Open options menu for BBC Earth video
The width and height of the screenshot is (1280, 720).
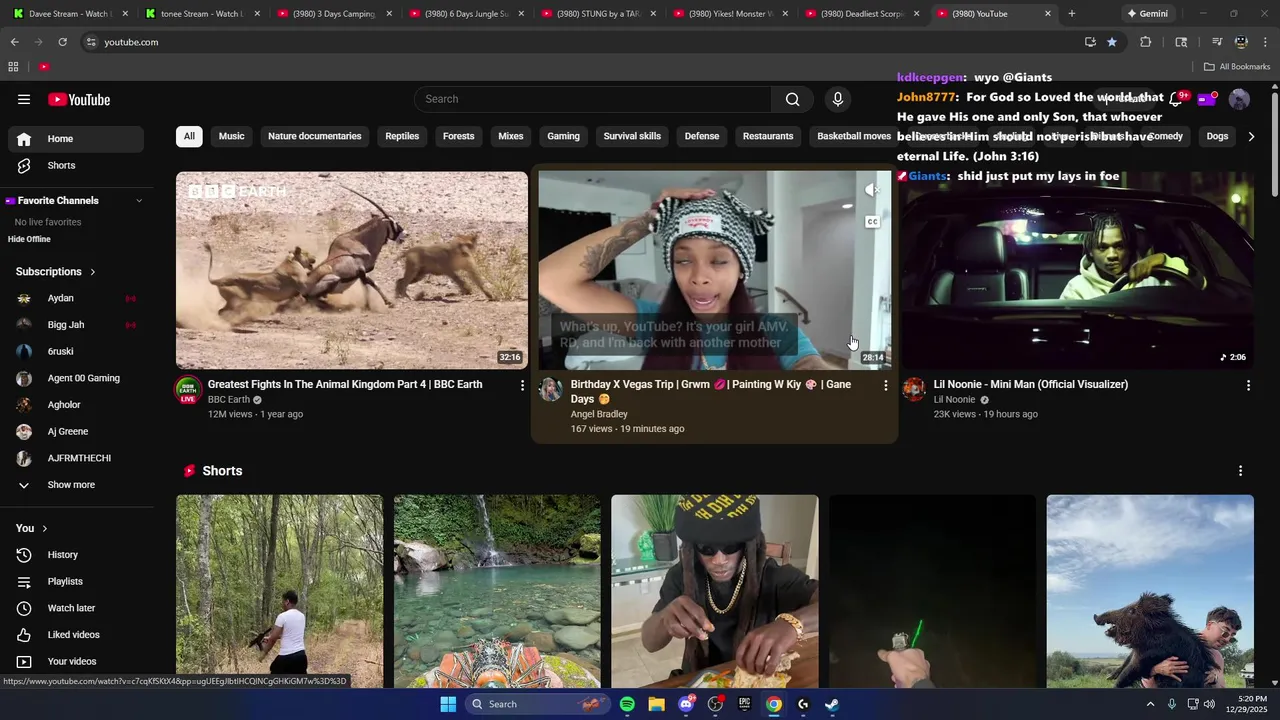[522, 385]
